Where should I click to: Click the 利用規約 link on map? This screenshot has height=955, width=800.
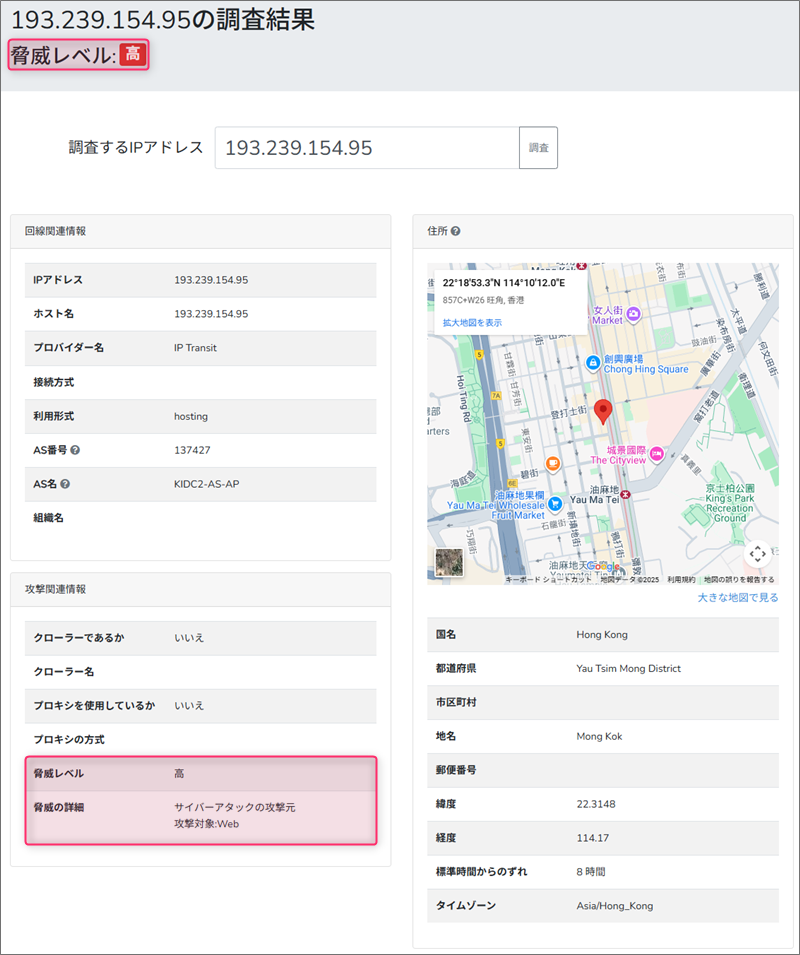click(x=681, y=580)
